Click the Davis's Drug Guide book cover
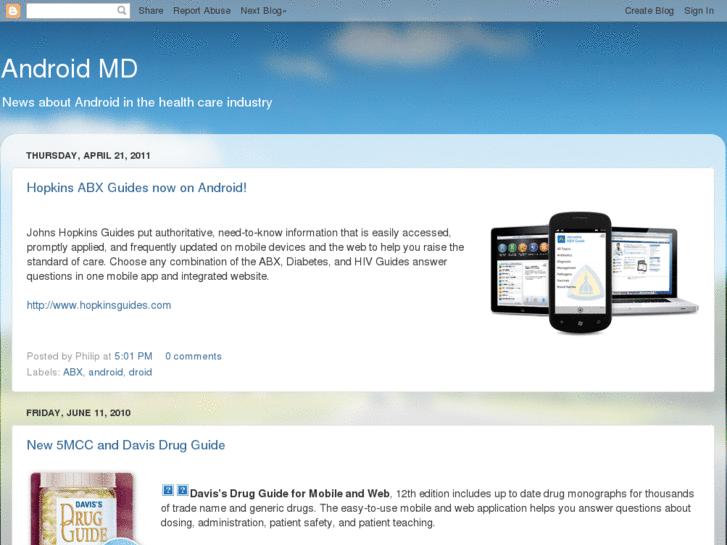Viewport: 727px width, 545px height. [84, 508]
